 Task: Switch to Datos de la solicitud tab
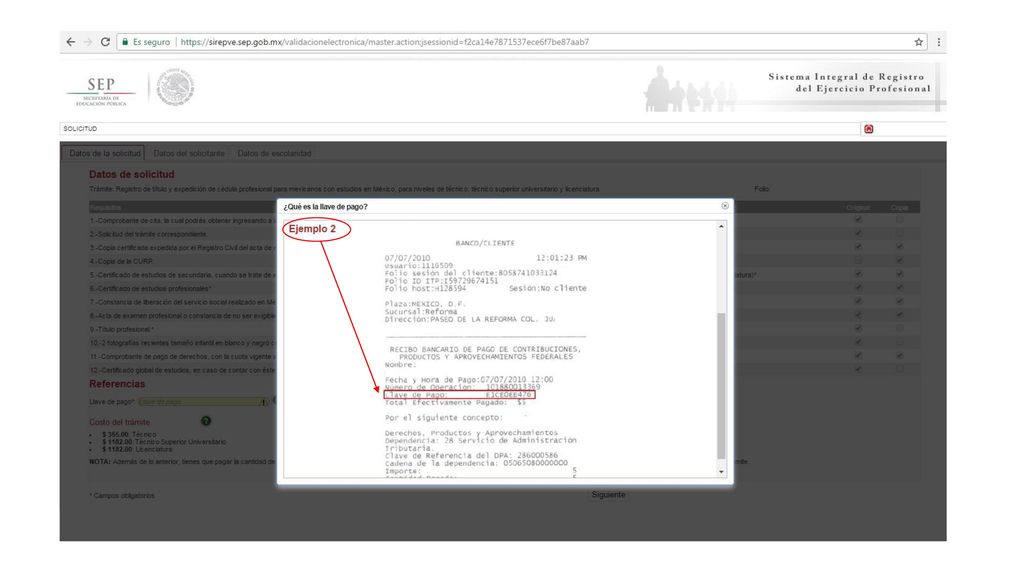[104, 153]
